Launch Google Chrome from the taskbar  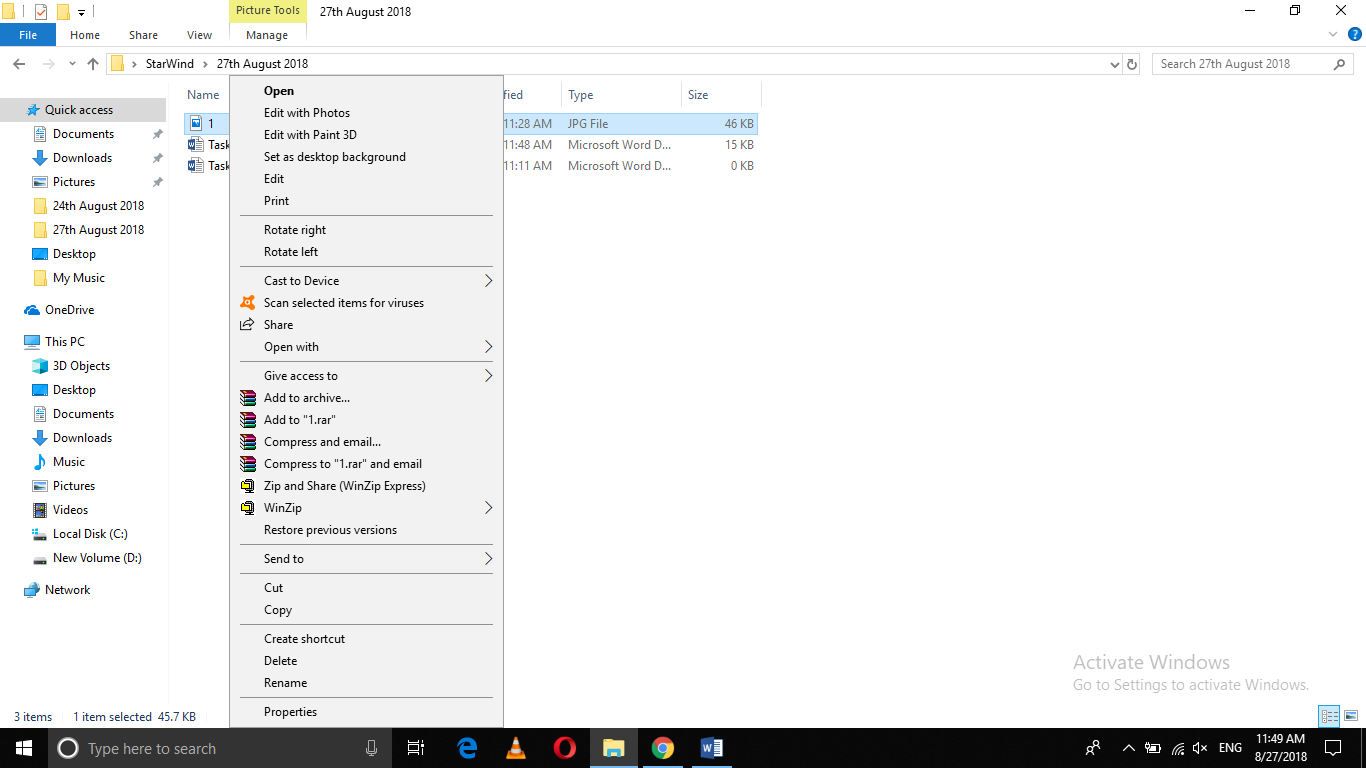pos(662,748)
